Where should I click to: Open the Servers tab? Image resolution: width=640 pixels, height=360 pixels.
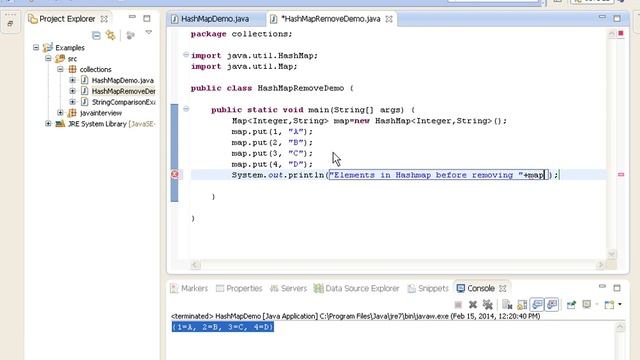[288, 288]
